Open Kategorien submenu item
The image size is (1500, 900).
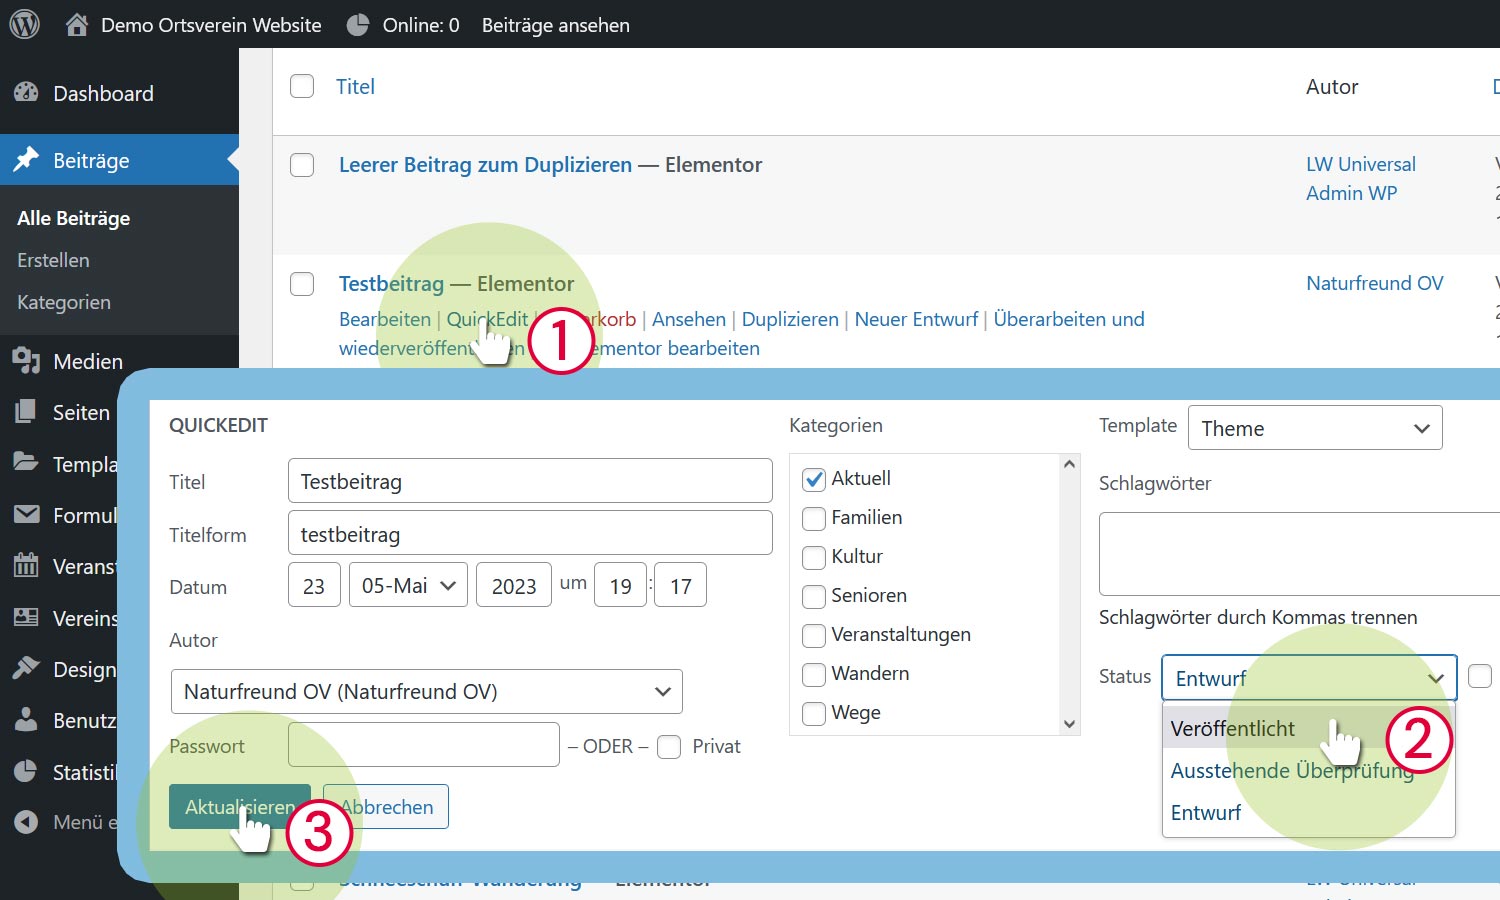64,302
